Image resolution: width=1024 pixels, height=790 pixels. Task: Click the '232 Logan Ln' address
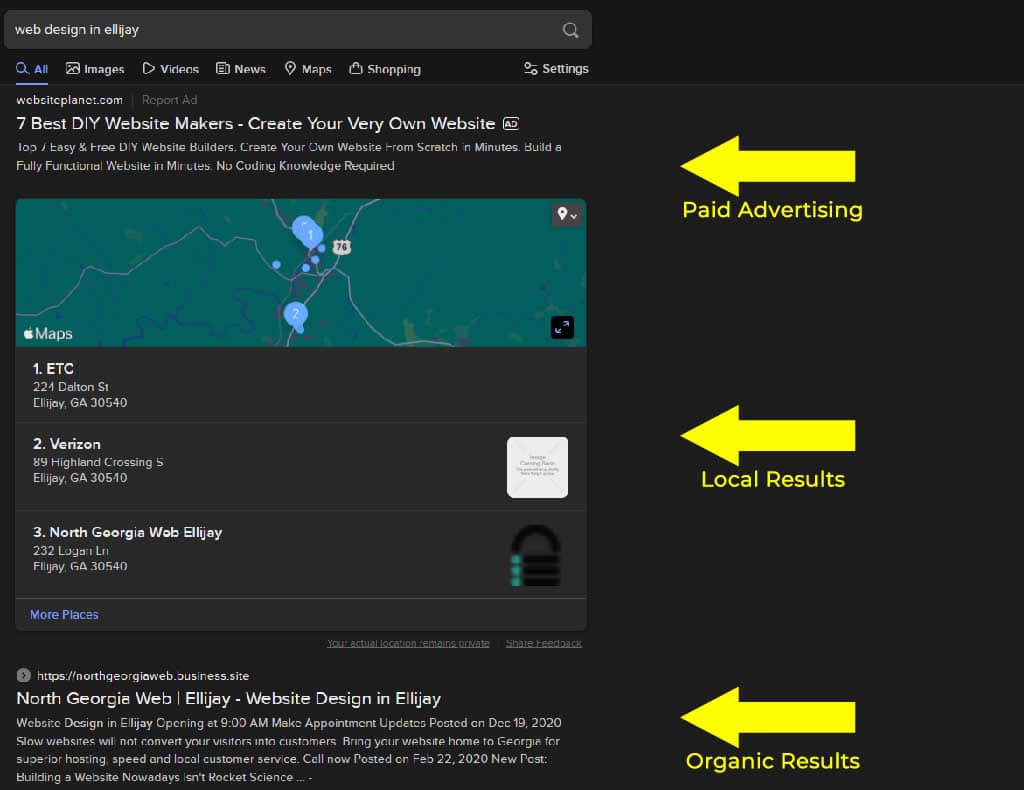tap(71, 550)
